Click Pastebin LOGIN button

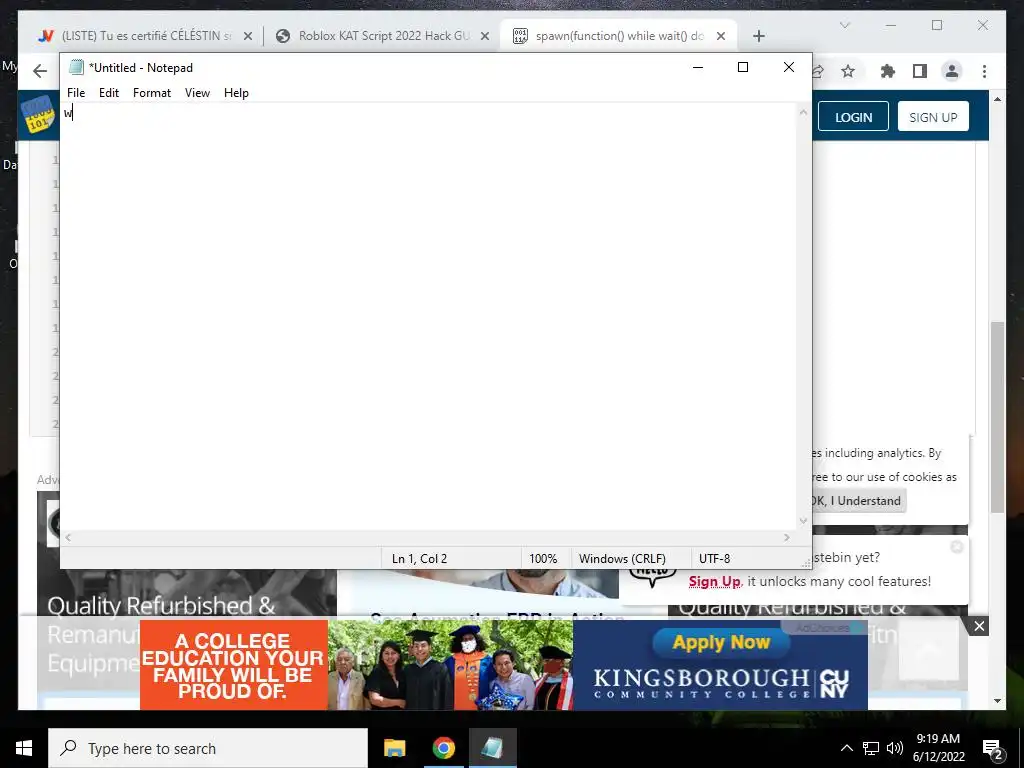[853, 117]
